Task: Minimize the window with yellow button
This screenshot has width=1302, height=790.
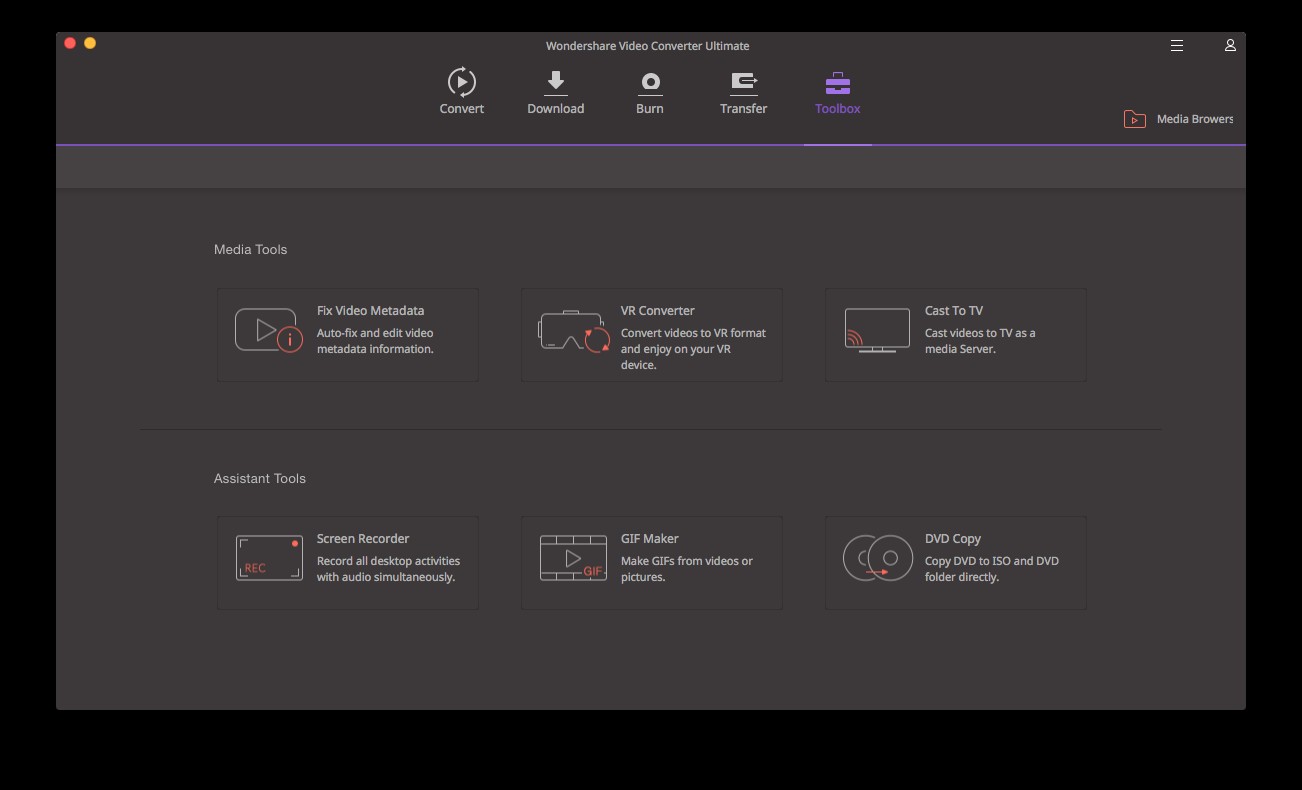Action: click(90, 43)
